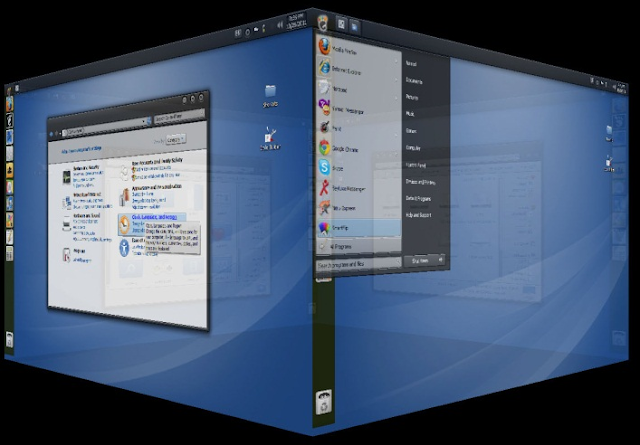Viewport: 640px width, 445px height.
Task: Open the volume icon in the system tray
Action: point(280,25)
